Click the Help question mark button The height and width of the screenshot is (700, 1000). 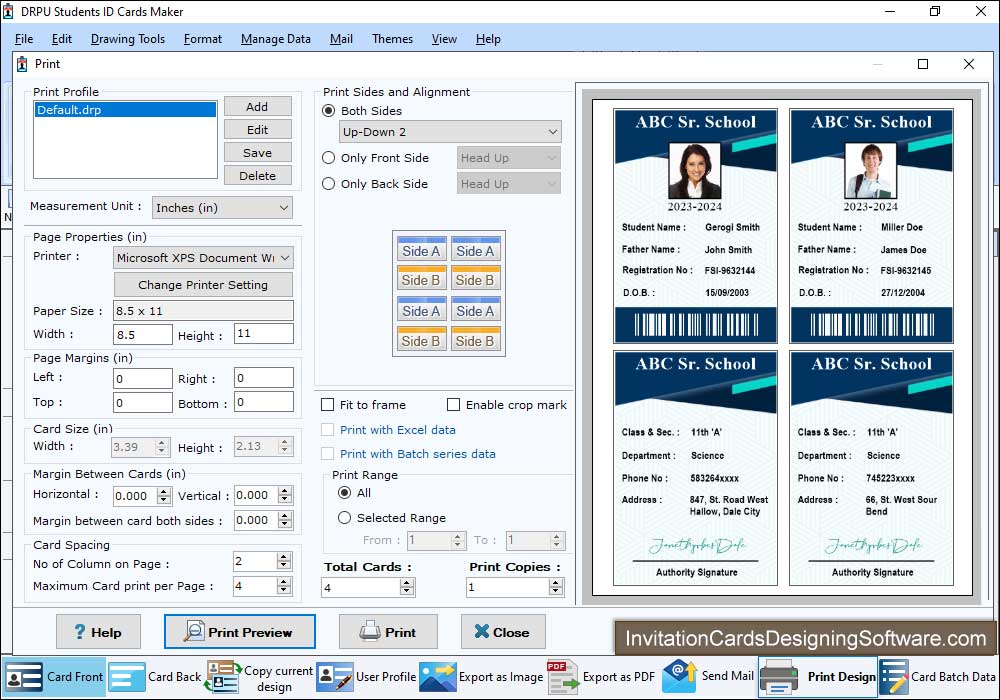(x=98, y=632)
